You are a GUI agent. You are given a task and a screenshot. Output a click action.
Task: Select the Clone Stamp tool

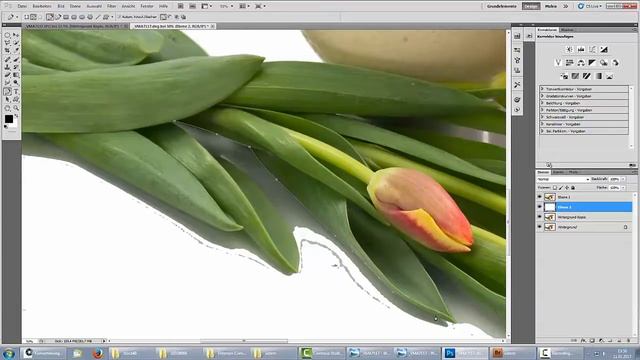(7, 67)
